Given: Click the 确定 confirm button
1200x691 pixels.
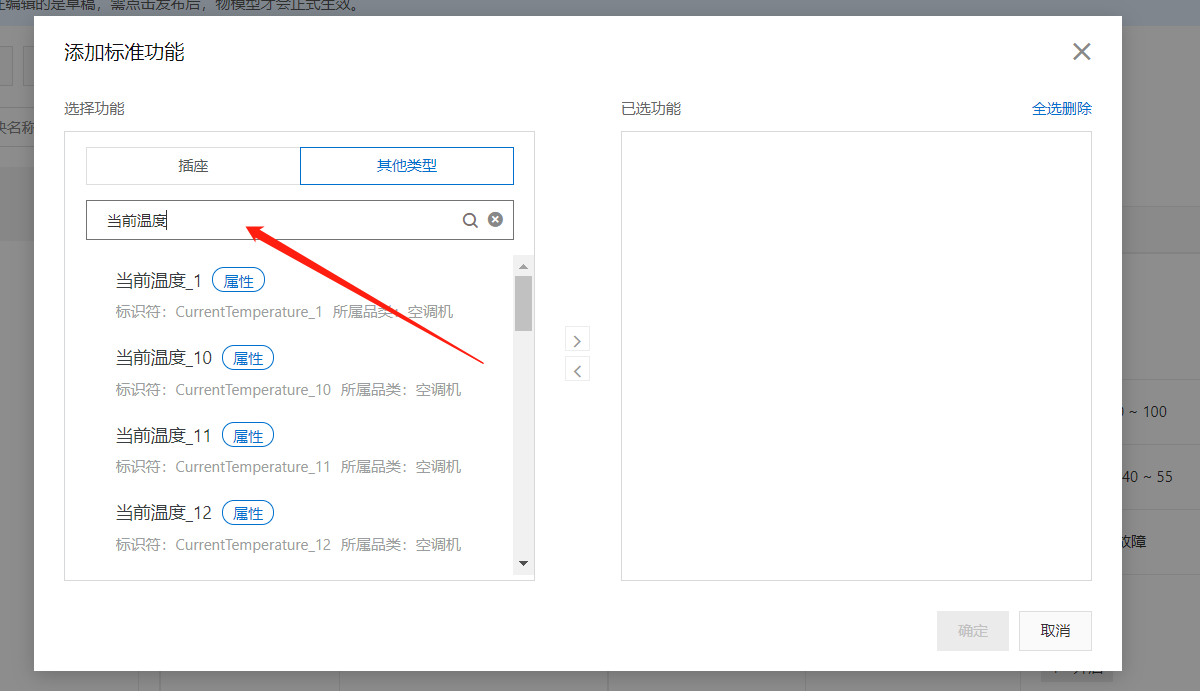Looking at the screenshot, I should coord(972,630).
